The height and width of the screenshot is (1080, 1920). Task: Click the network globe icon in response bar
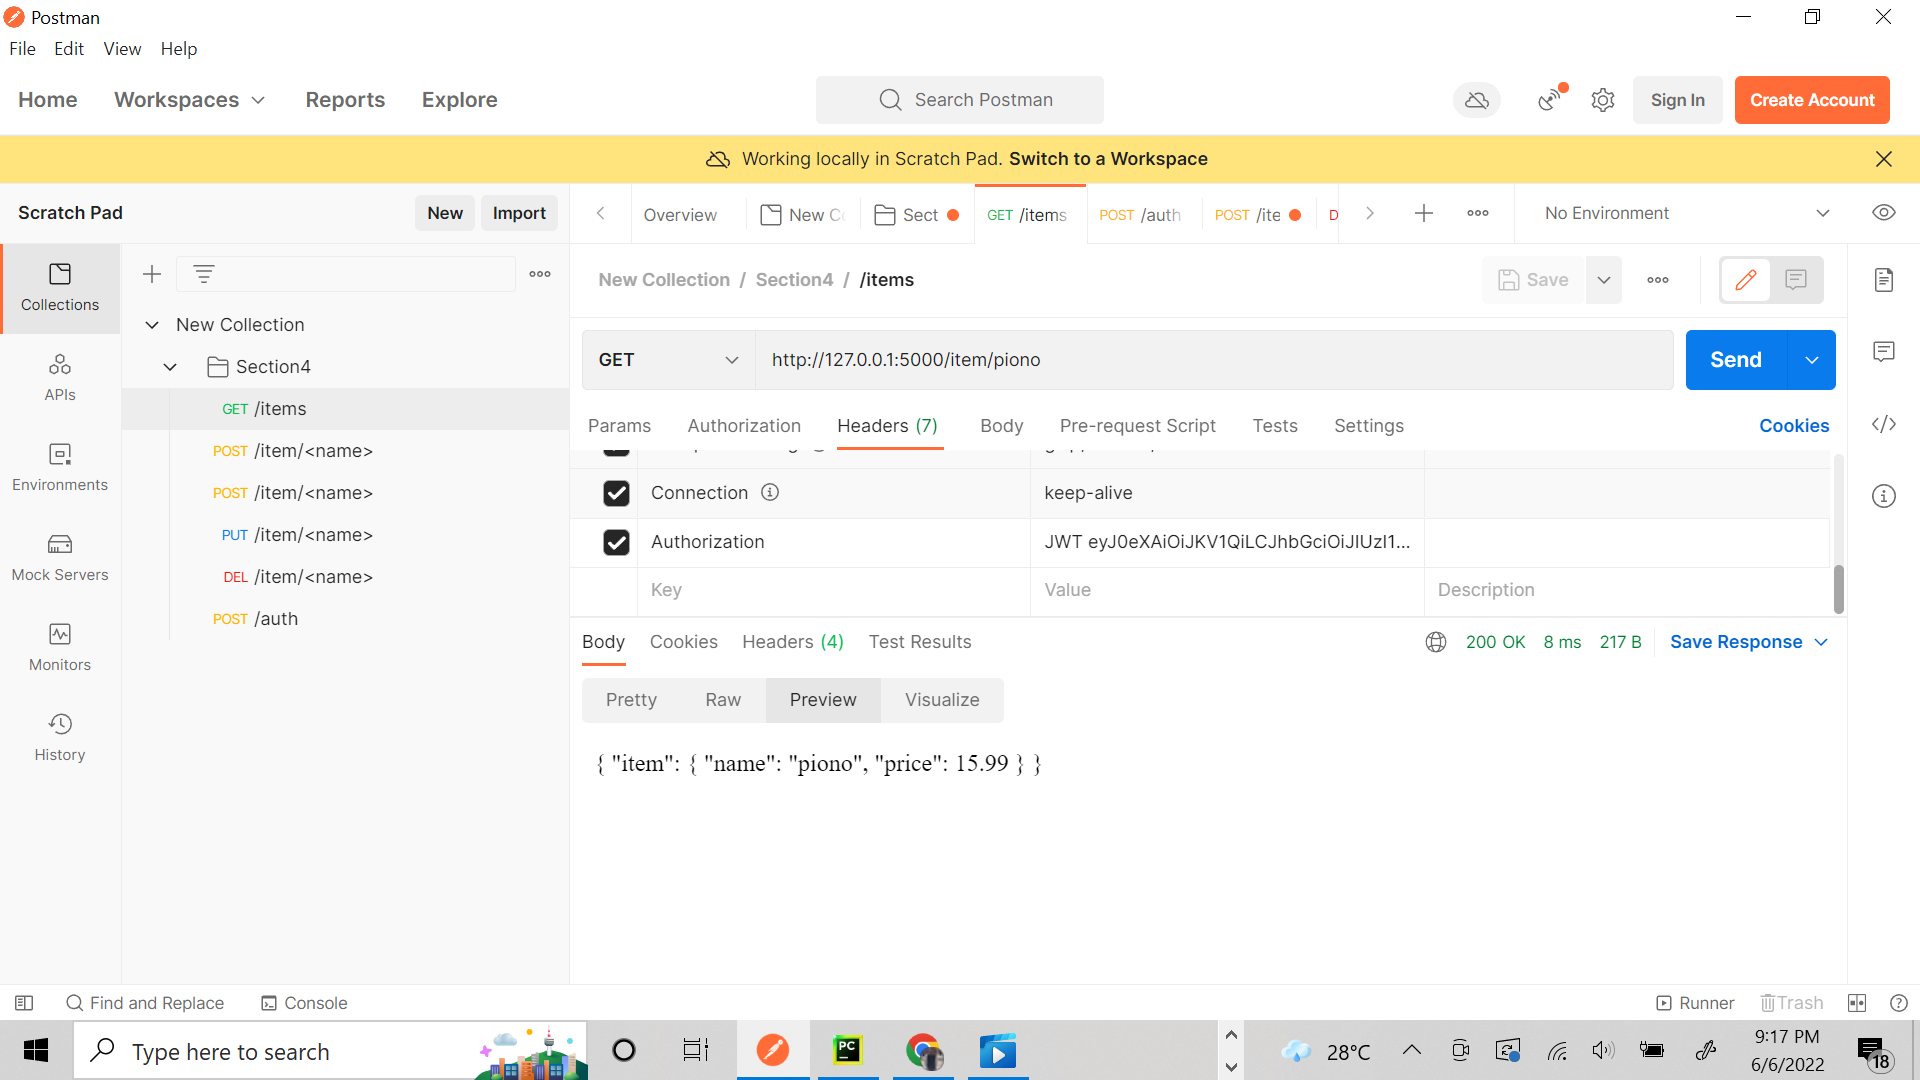pos(1436,642)
